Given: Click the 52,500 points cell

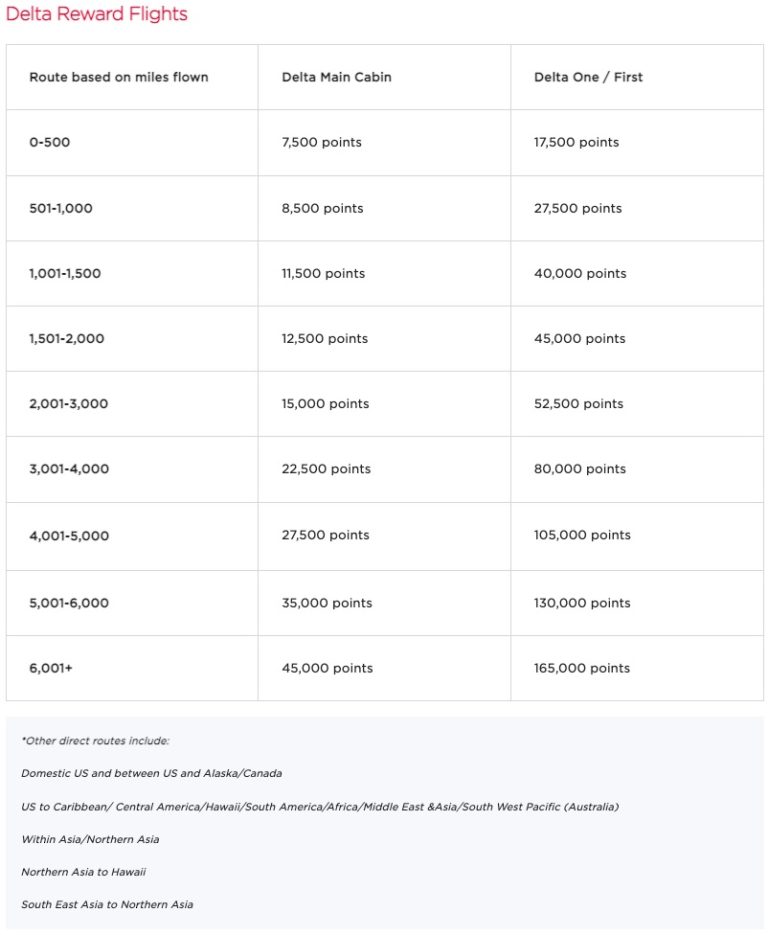Looking at the screenshot, I should pyautogui.click(x=579, y=404).
